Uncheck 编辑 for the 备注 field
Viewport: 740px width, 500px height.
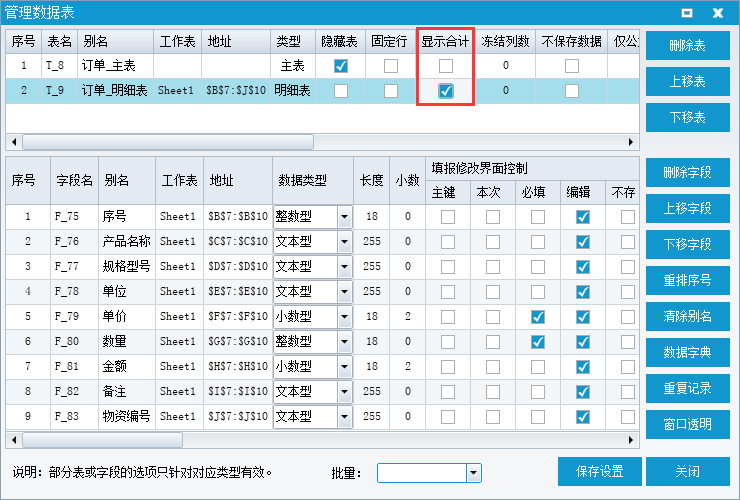583,392
